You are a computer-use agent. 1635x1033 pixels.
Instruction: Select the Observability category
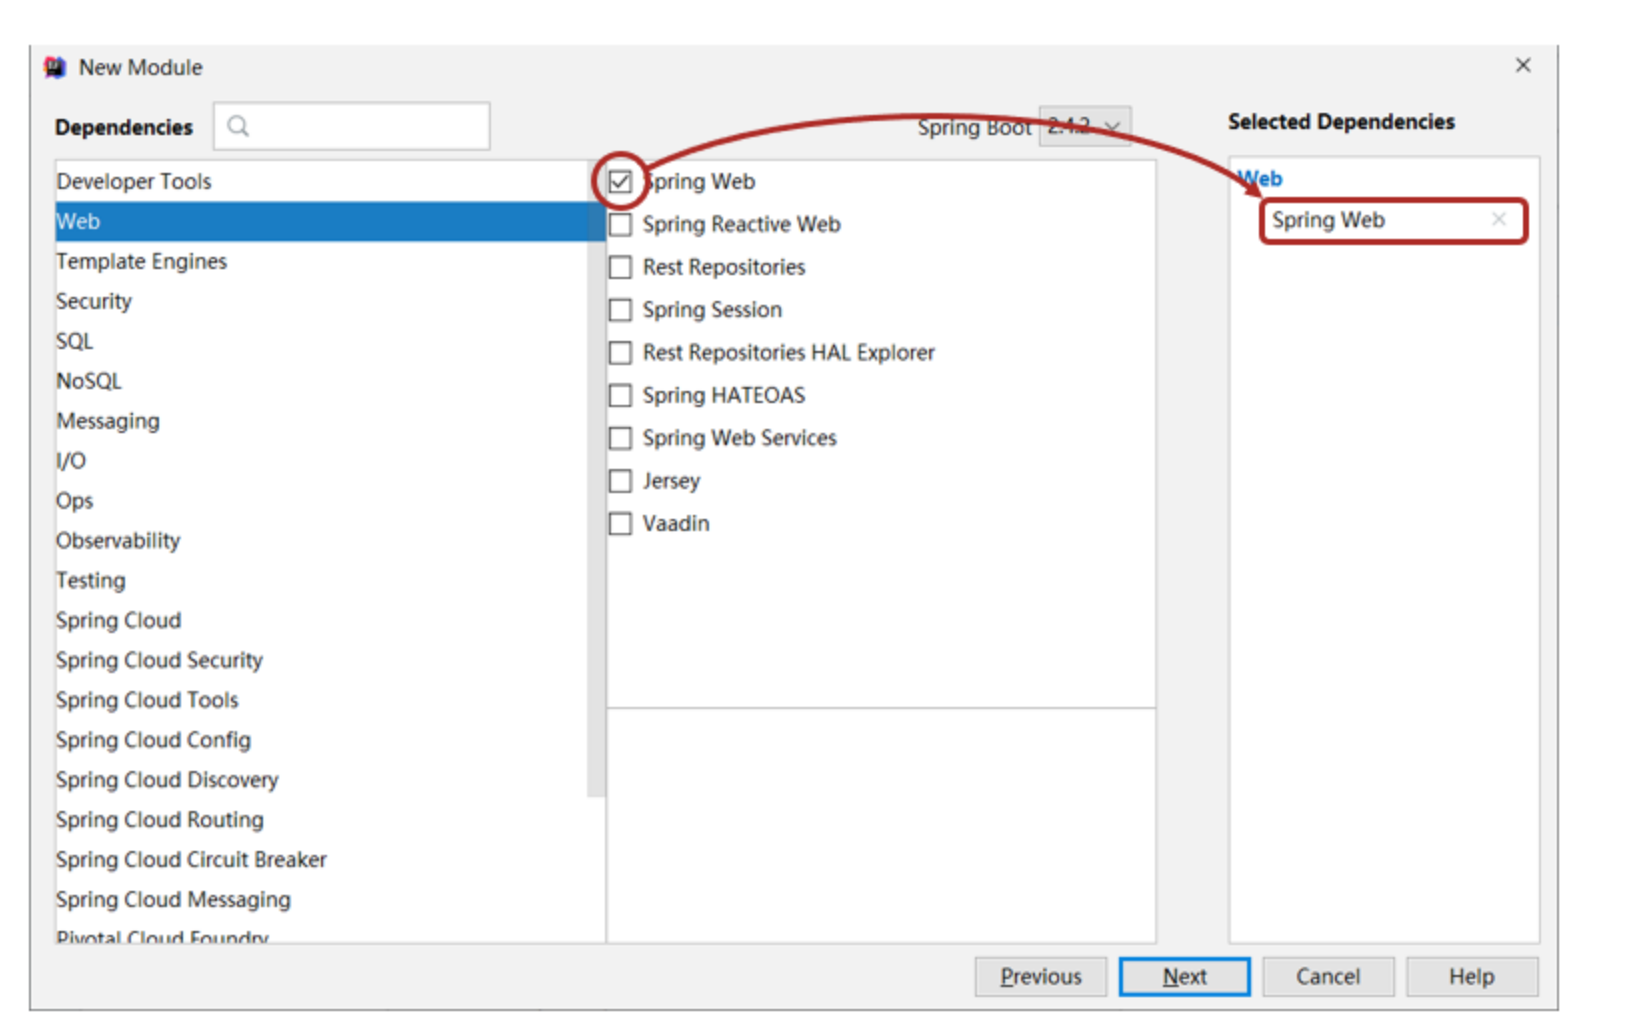coord(322,541)
